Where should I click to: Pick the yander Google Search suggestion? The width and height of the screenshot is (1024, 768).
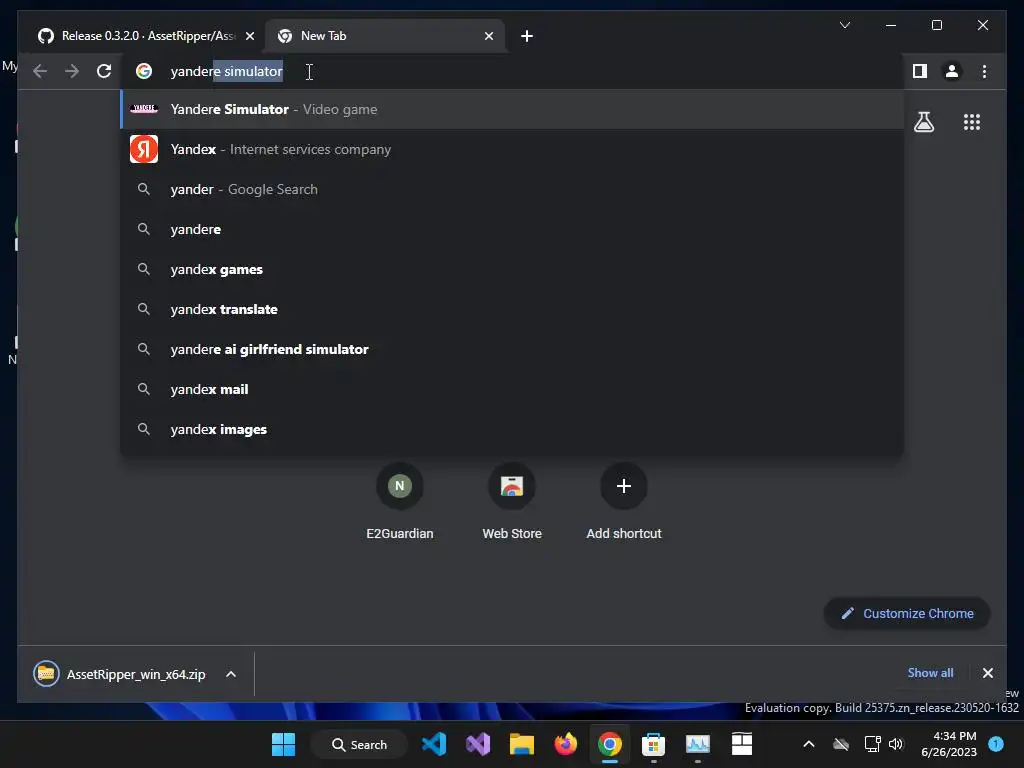[x=513, y=189]
